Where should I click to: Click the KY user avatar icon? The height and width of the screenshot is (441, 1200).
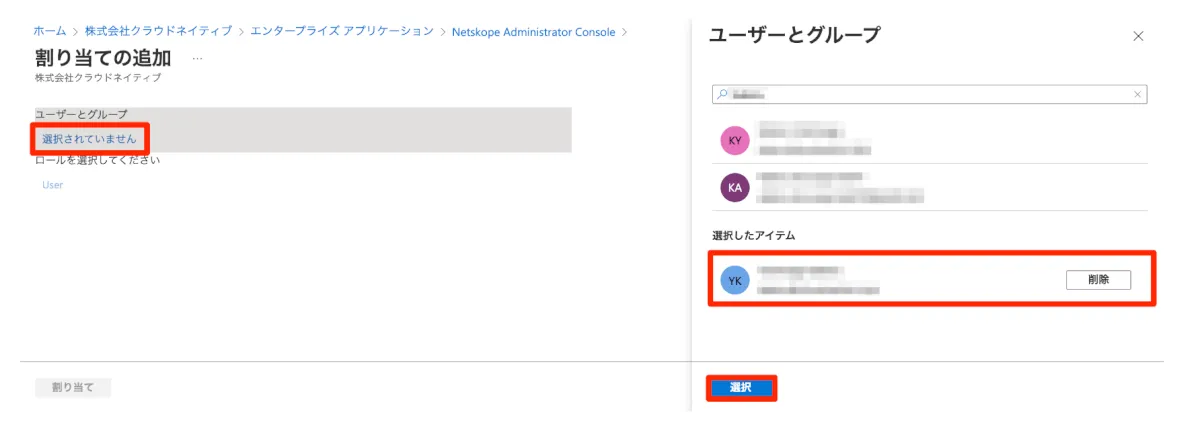click(x=735, y=141)
